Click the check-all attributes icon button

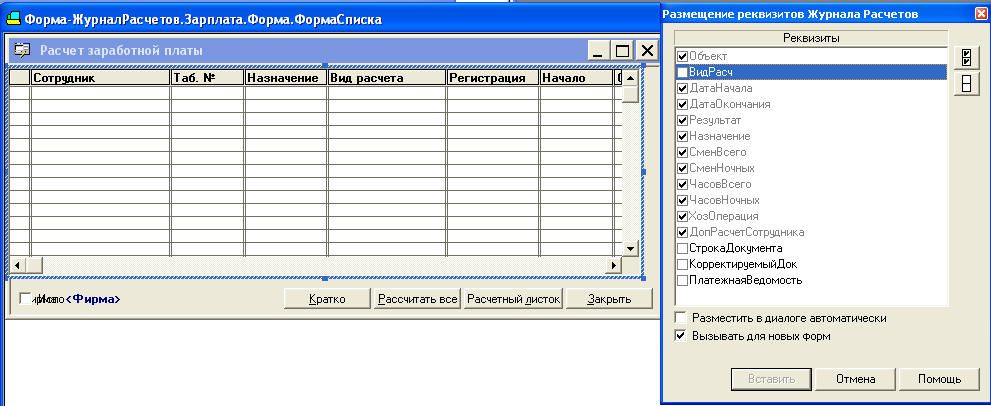(x=966, y=58)
